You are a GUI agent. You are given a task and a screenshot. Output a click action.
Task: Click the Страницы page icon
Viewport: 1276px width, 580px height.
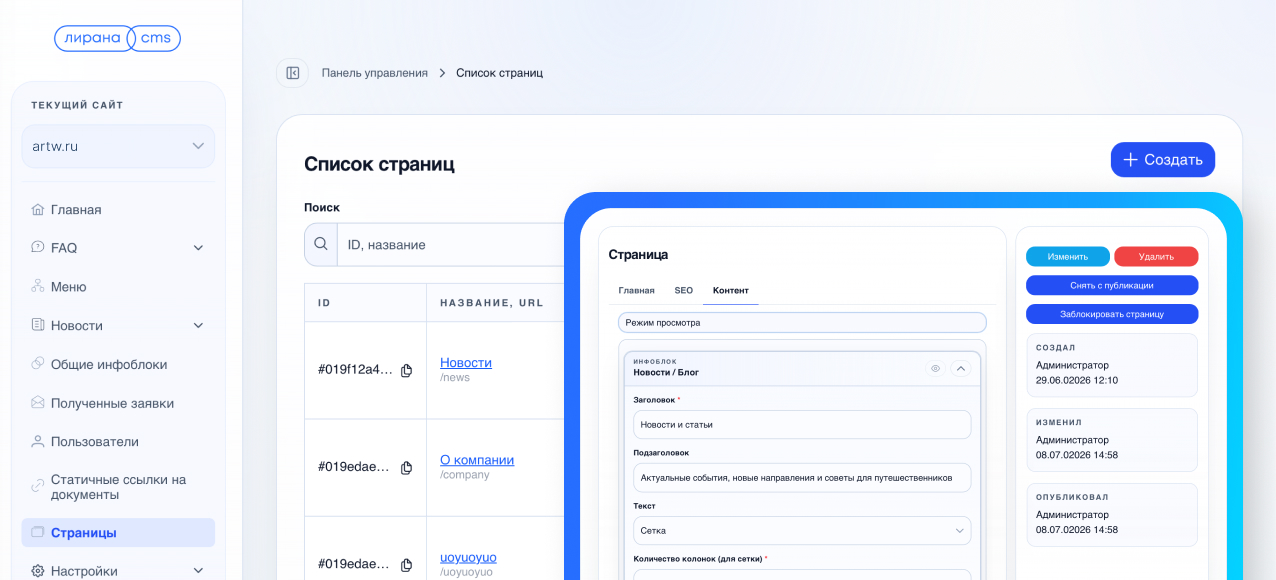[38, 533]
